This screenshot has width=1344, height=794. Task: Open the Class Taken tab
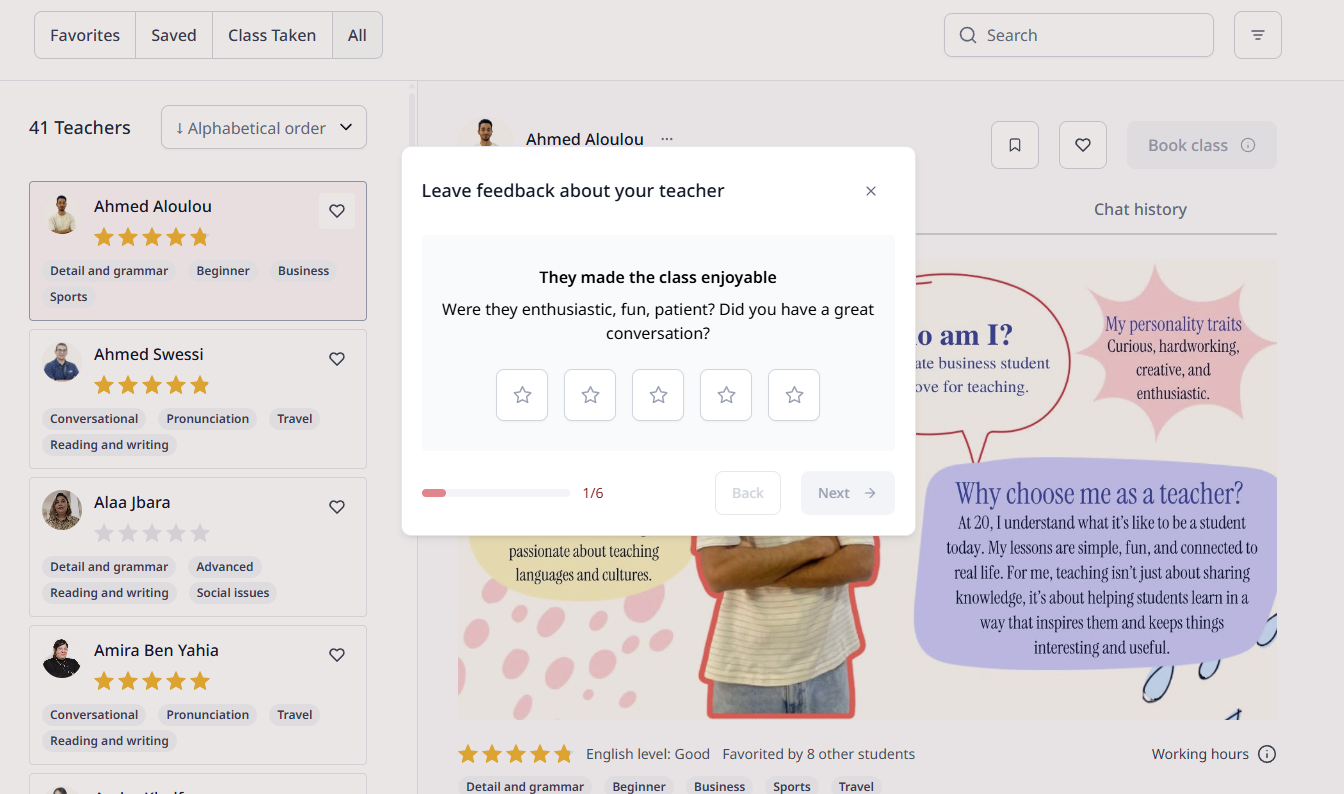tap(272, 35)
